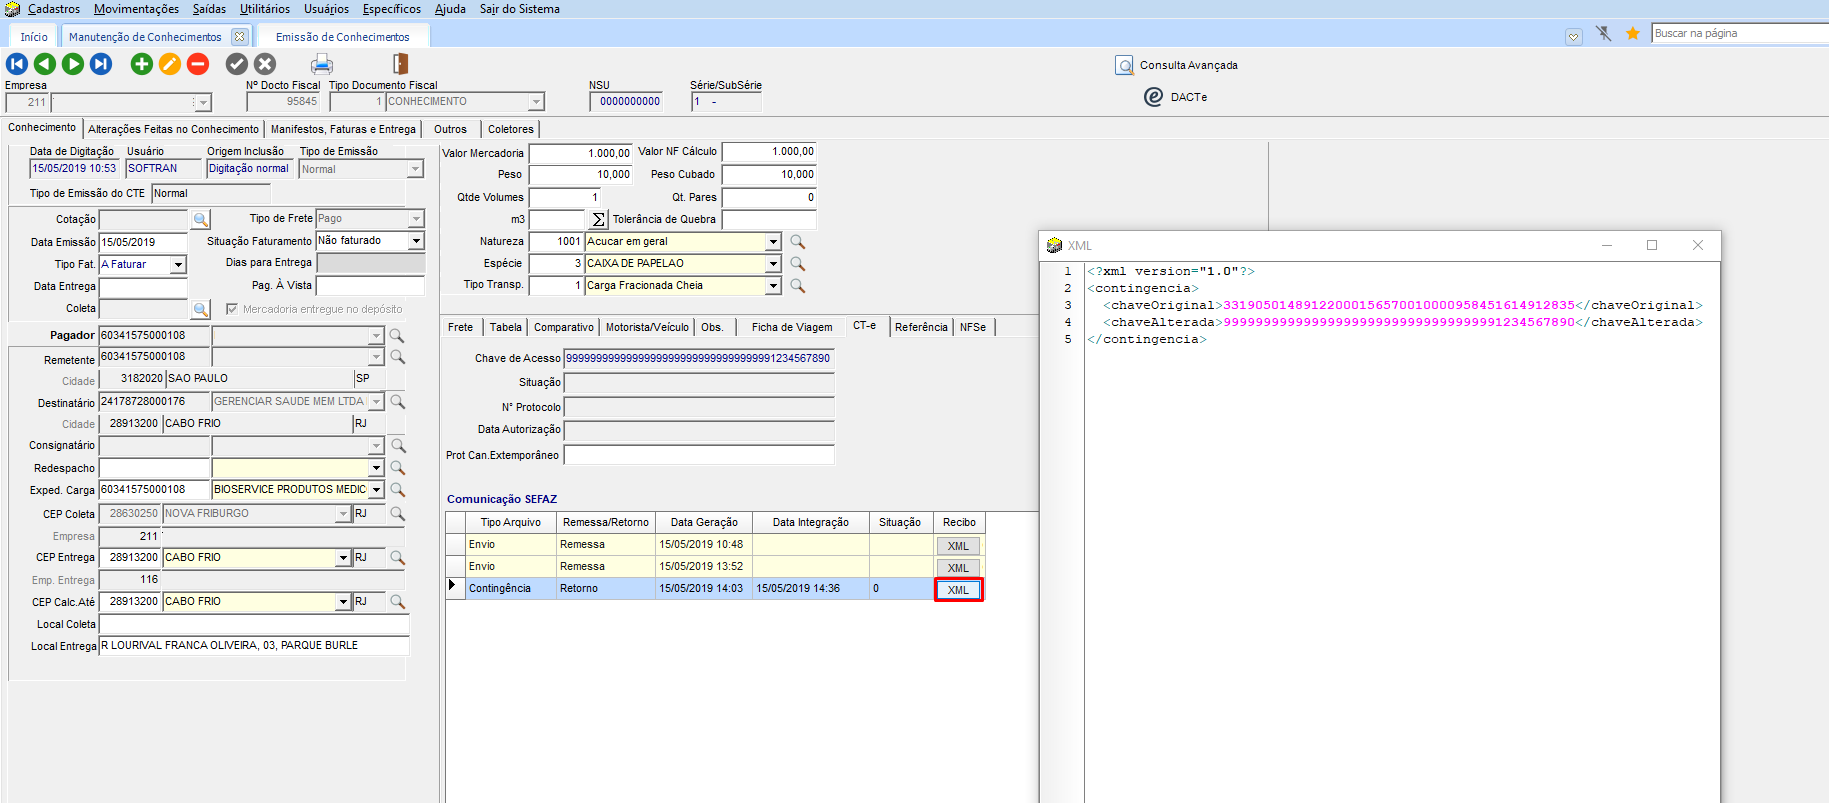Switch to the Motorista/Veículo tab
The height and width of the screenshot is (803, 1829).
647,327
